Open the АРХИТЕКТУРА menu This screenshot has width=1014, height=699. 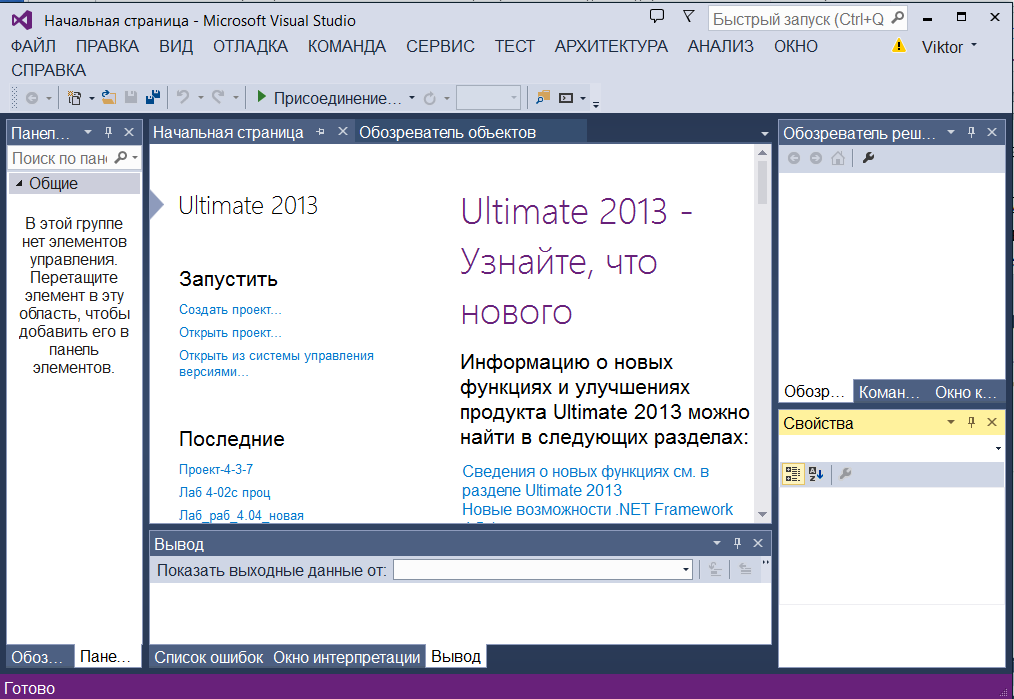pyautogui.click(x=611, y=47)
